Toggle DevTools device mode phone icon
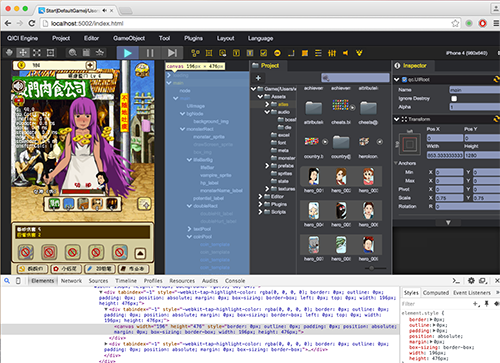500x363 pixels. tap(18, 281)
